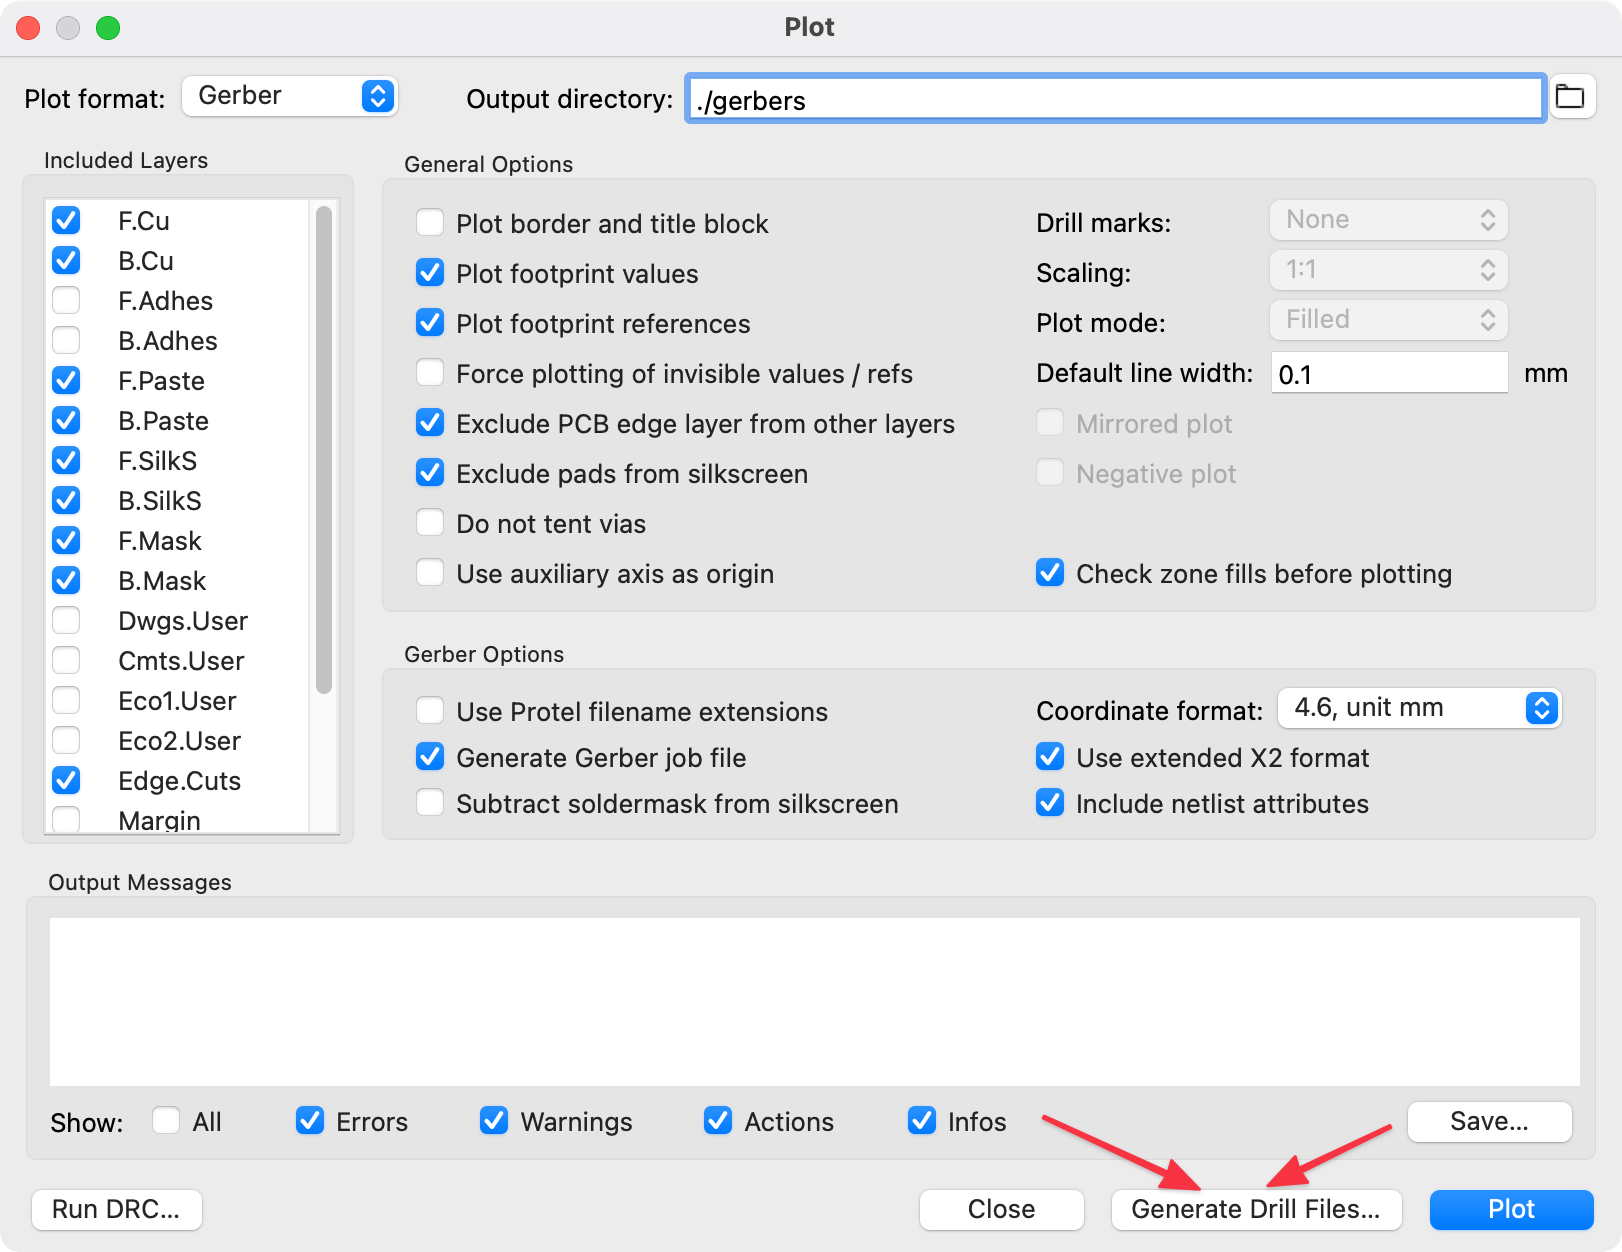The image size is (1622, 1252).
Task: Open the Plot format dropdown
Action: coord(290,96)
